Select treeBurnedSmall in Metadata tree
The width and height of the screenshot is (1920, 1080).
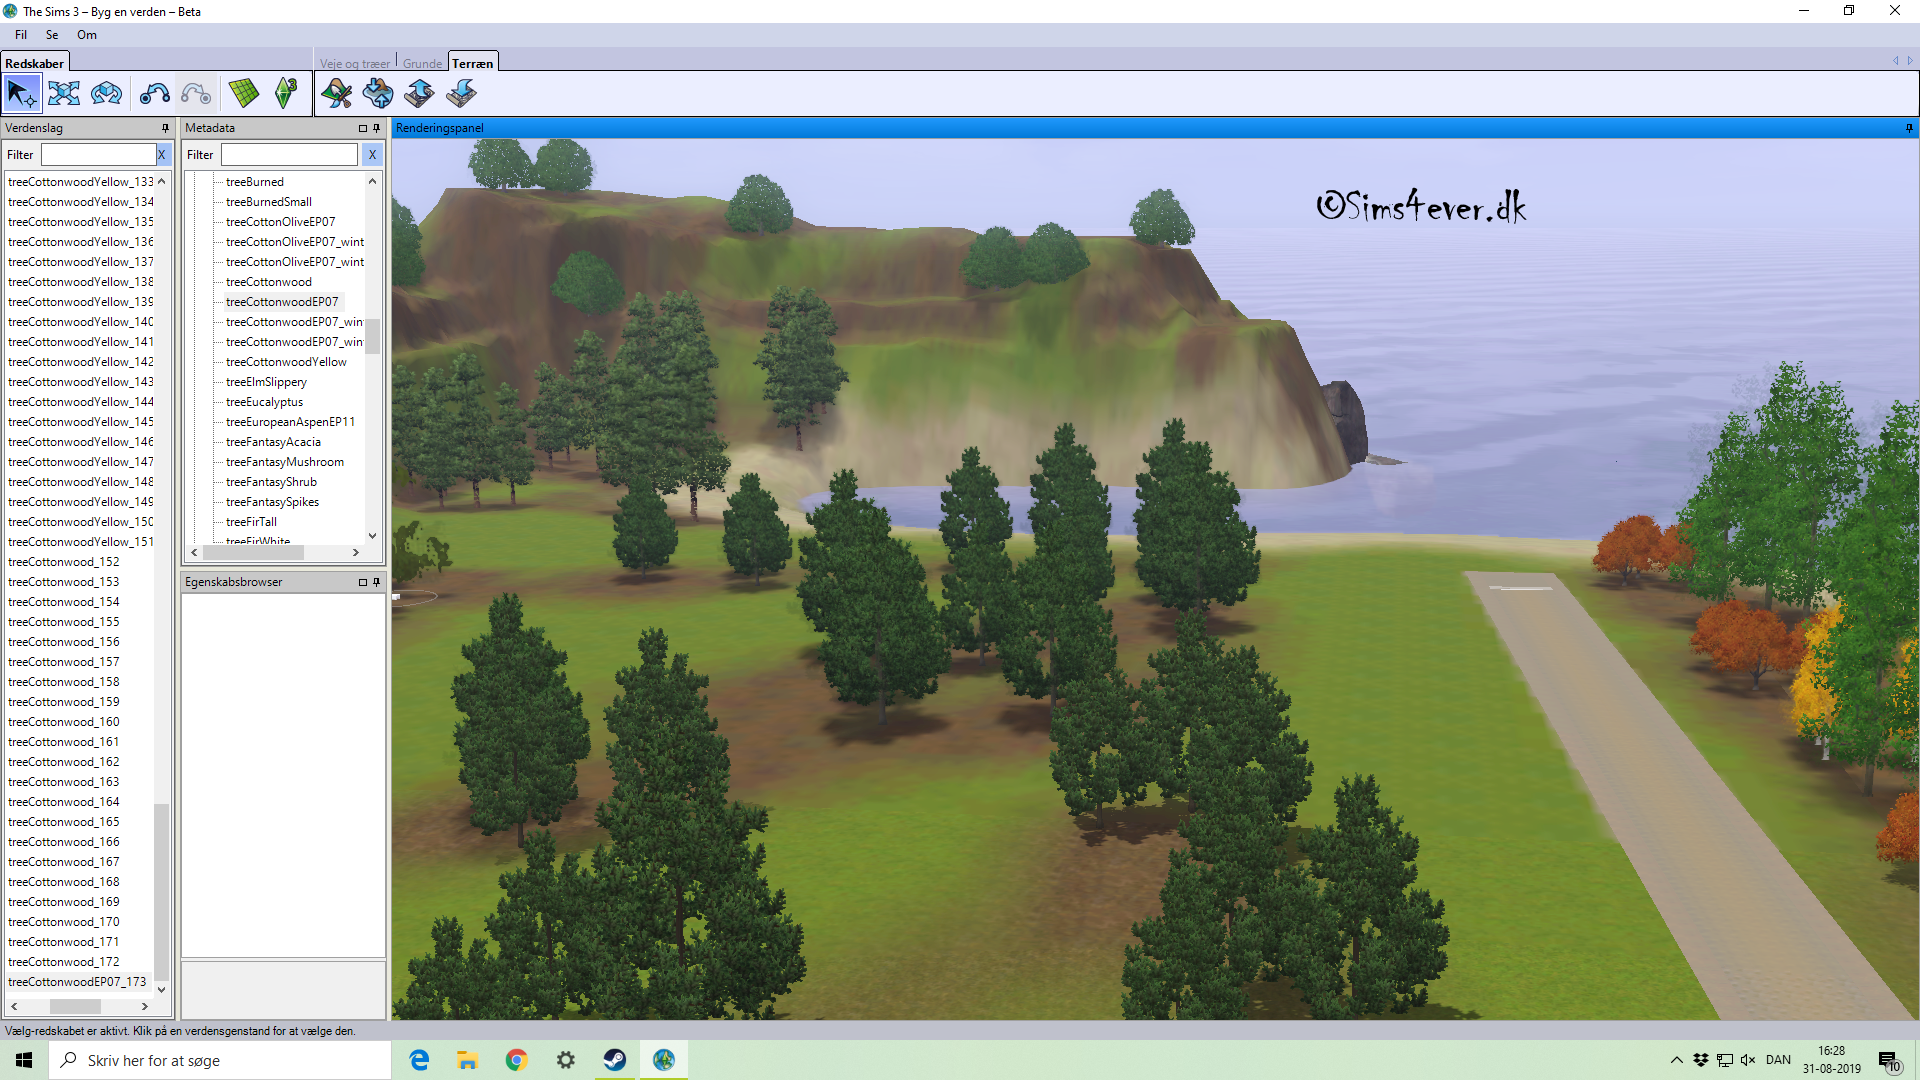[x=269, y=202]
